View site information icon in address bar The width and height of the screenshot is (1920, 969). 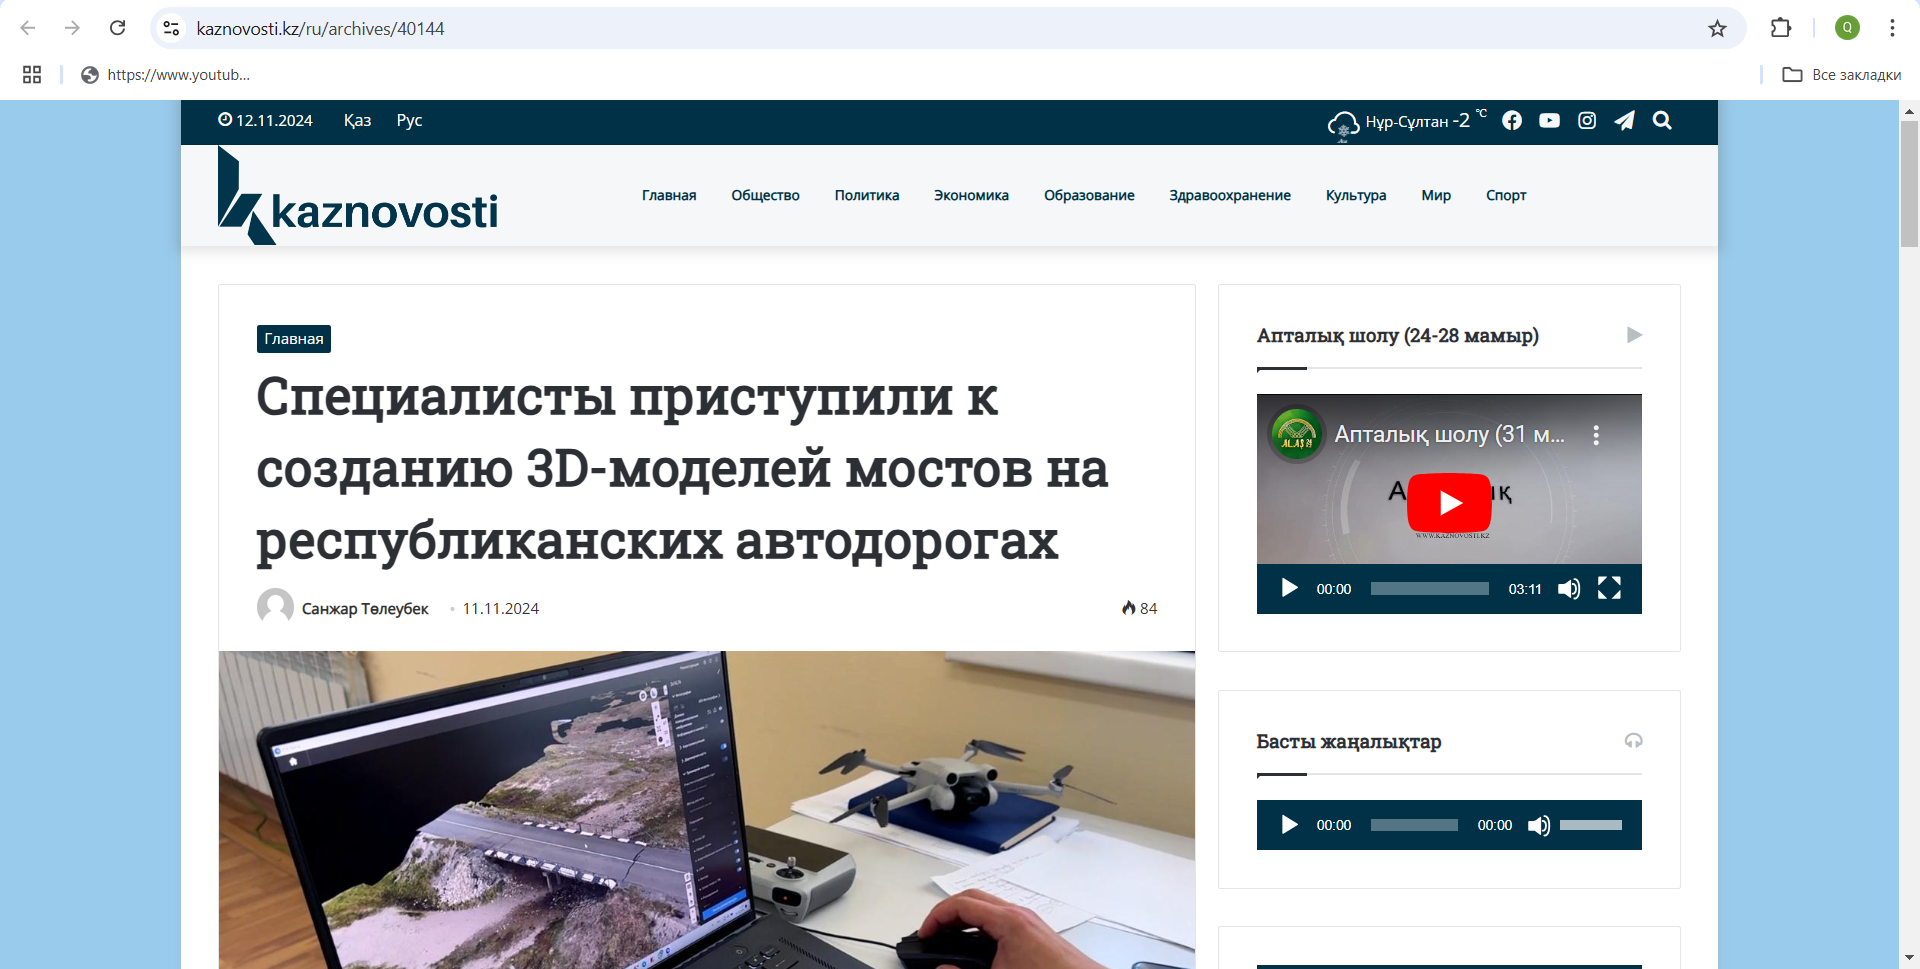coord(172,28)
